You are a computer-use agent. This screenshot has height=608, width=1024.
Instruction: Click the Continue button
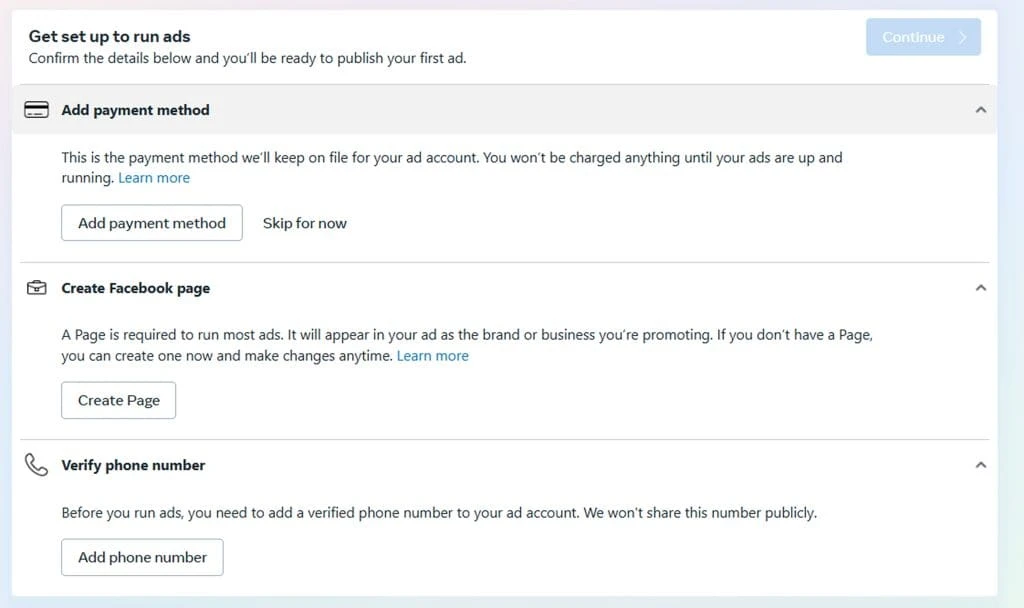pos(923,37)
